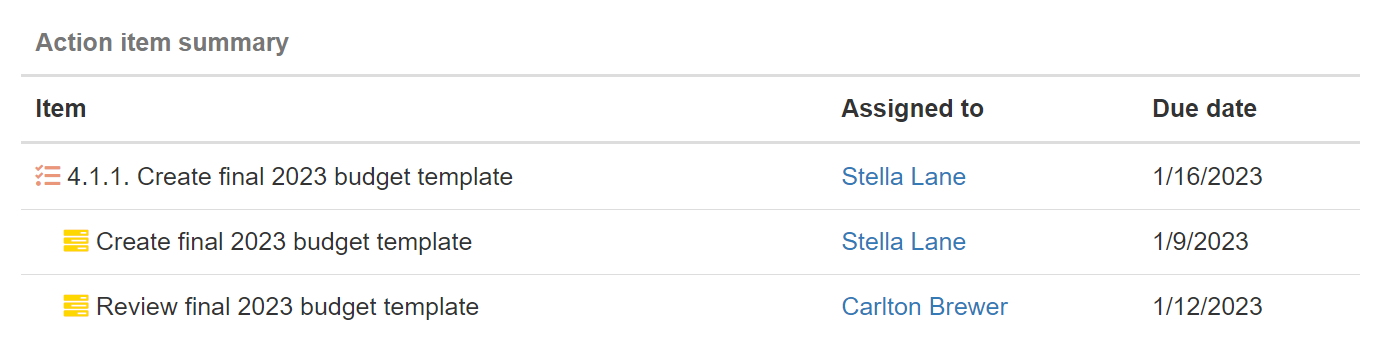The image size is (1381, 360).
Task: Click the yellow task icon beside Create final
Action: 76,241
